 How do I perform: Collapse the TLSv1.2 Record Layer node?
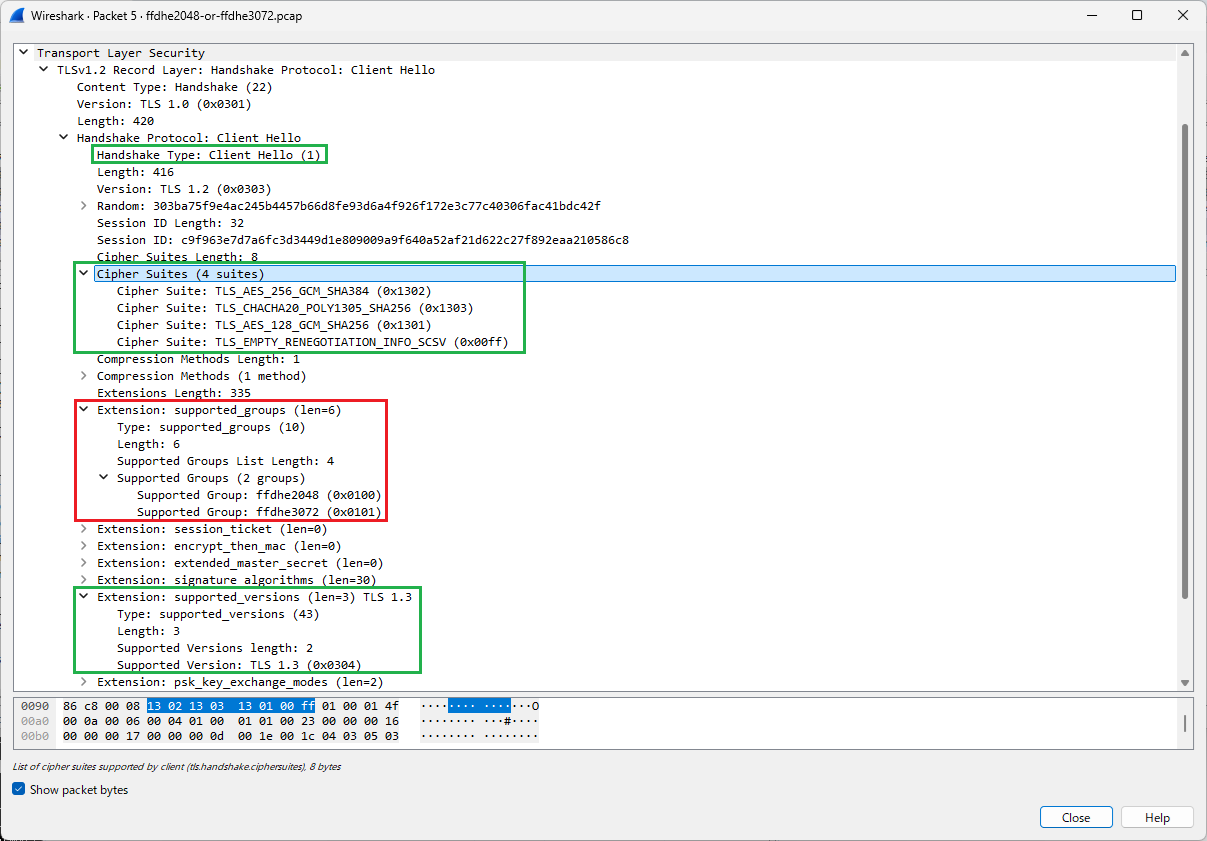click(44, 70)
